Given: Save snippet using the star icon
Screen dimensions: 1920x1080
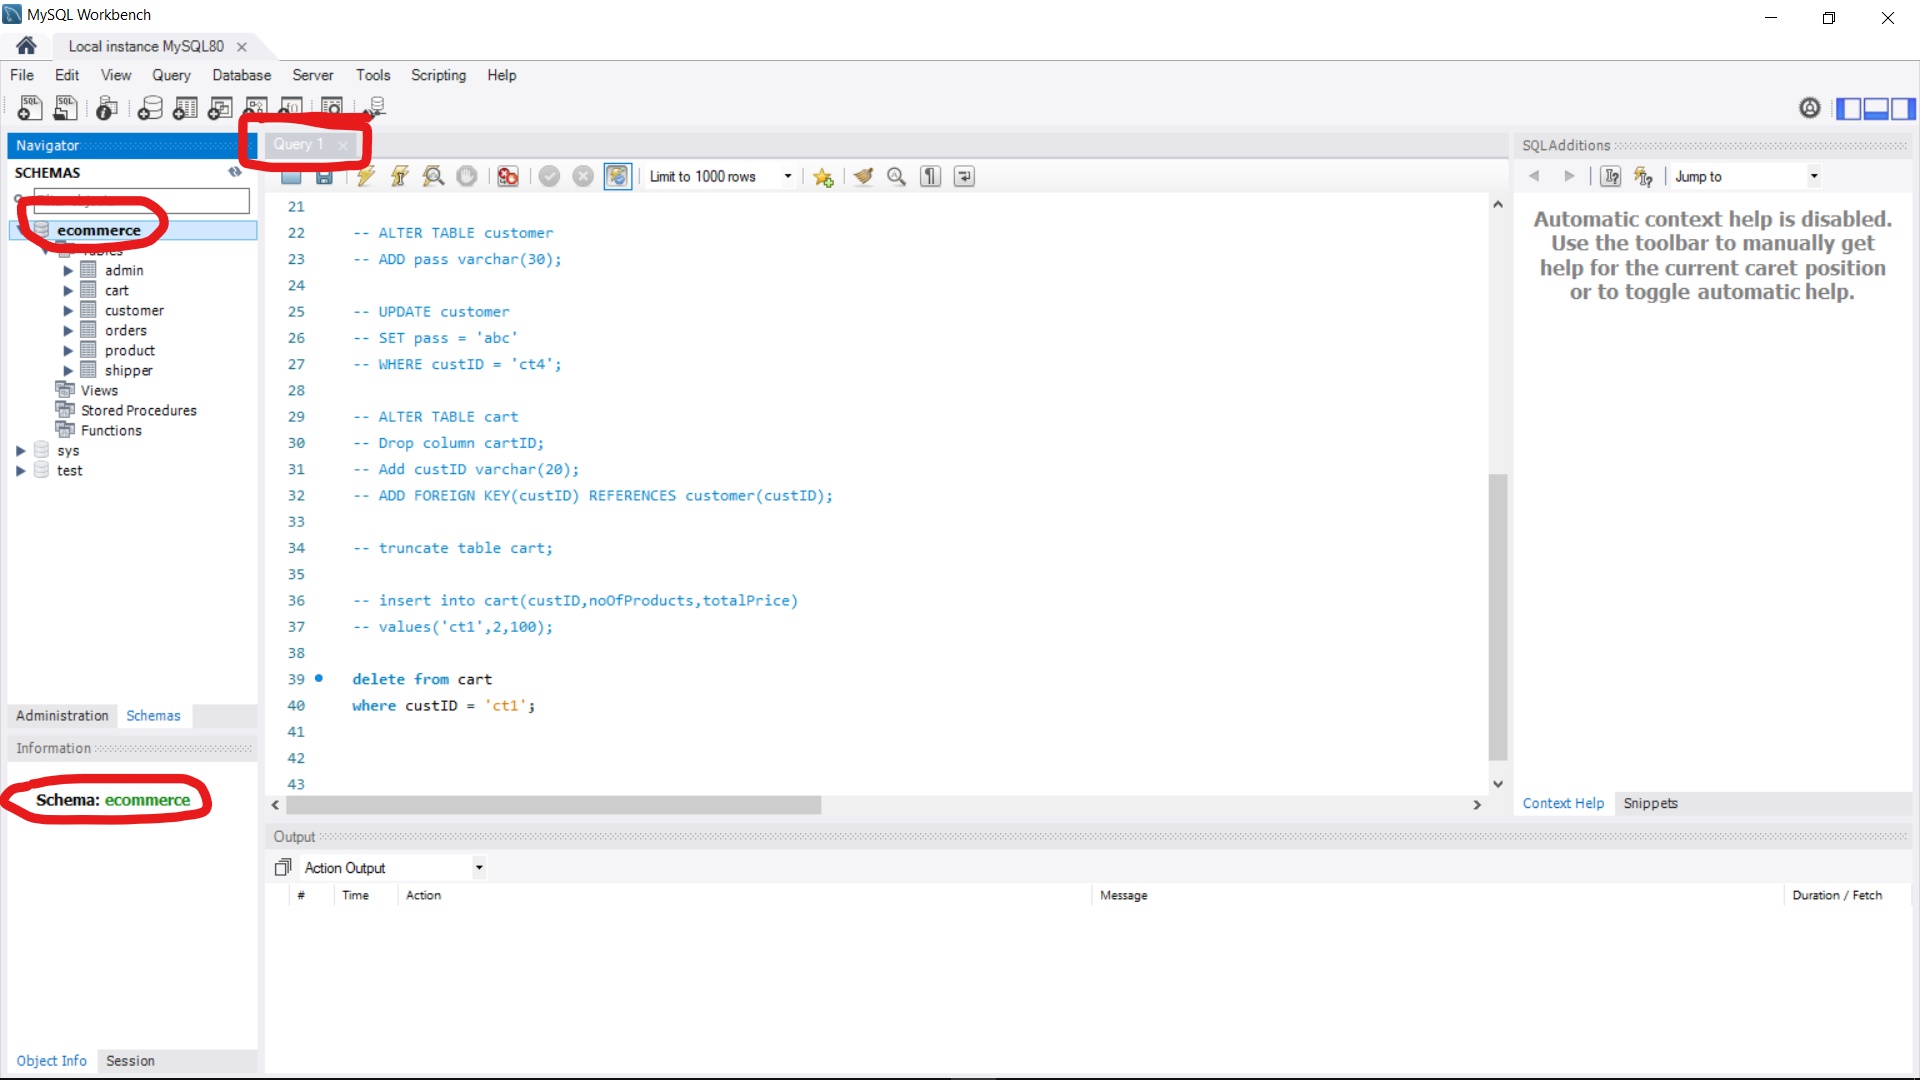Looking at the screenshot, I should (823, 177).
